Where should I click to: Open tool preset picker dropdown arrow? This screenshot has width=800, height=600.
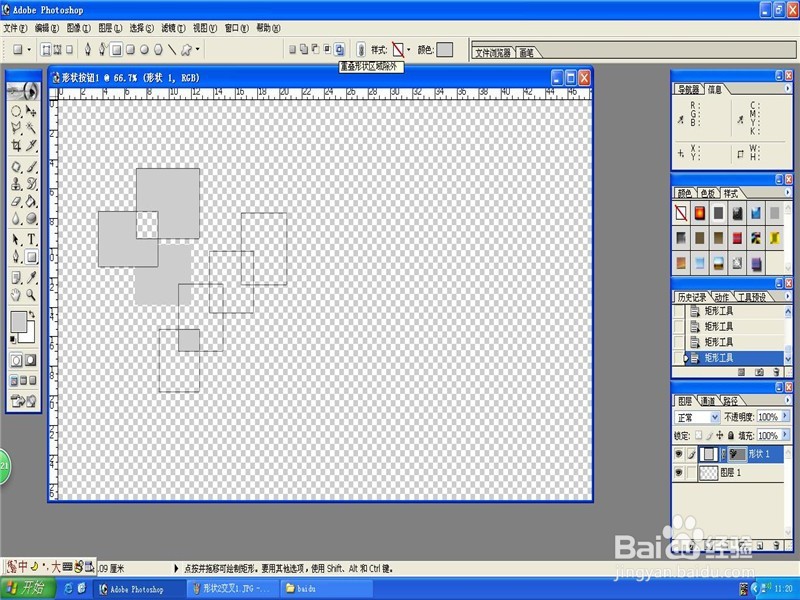tap(29, 49)
